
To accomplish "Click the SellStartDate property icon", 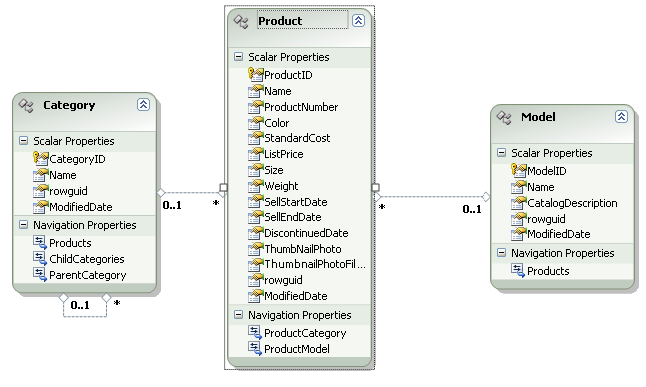I will [x=255, y=202].
